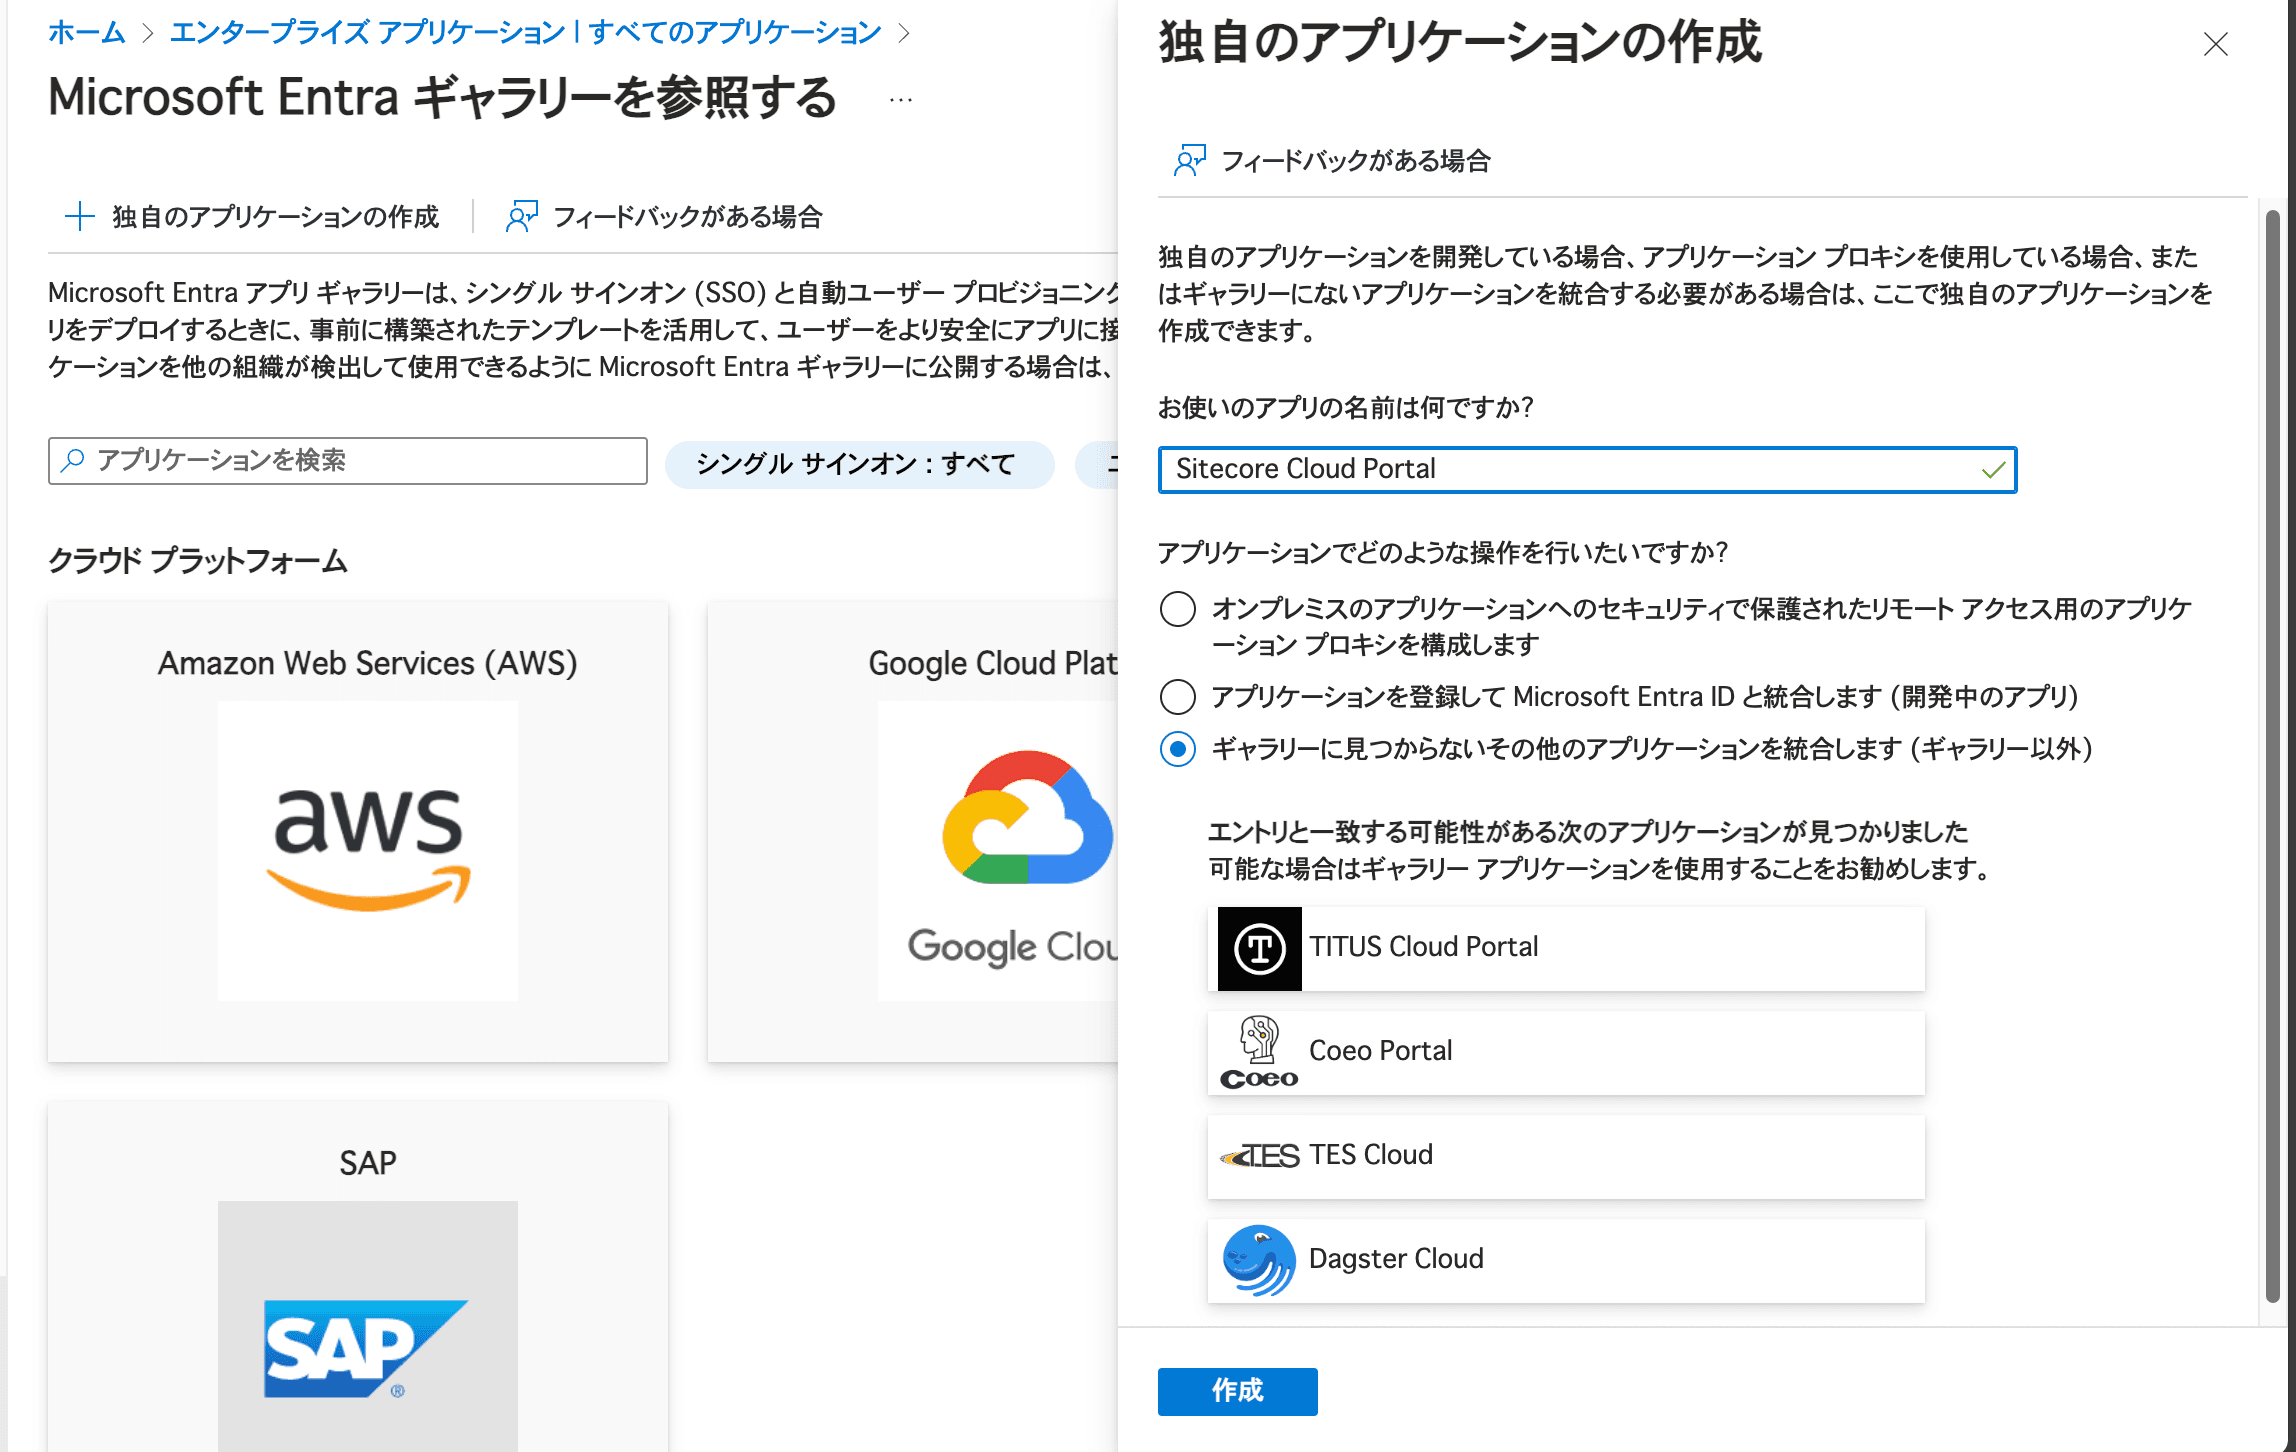This screenshot has width=2296, height=1452.
Task: Open the ellipsis menu beside the page title
Action: tap(900, 100)
